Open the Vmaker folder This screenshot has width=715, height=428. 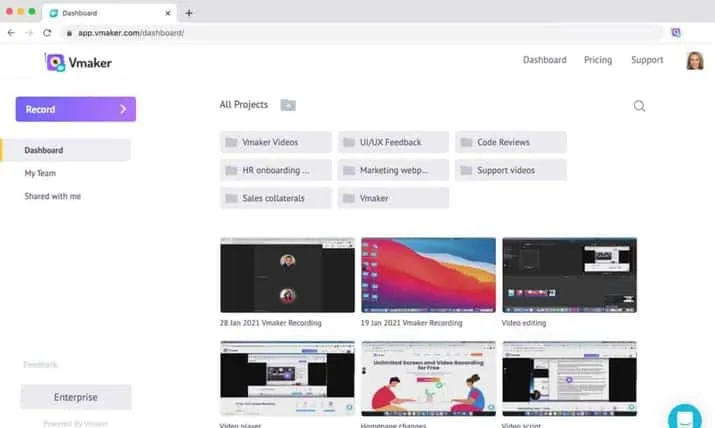[x=394, y=198]
